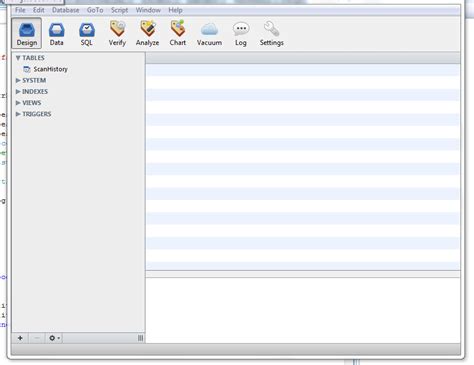Open the Help menu

click(175, 10)
